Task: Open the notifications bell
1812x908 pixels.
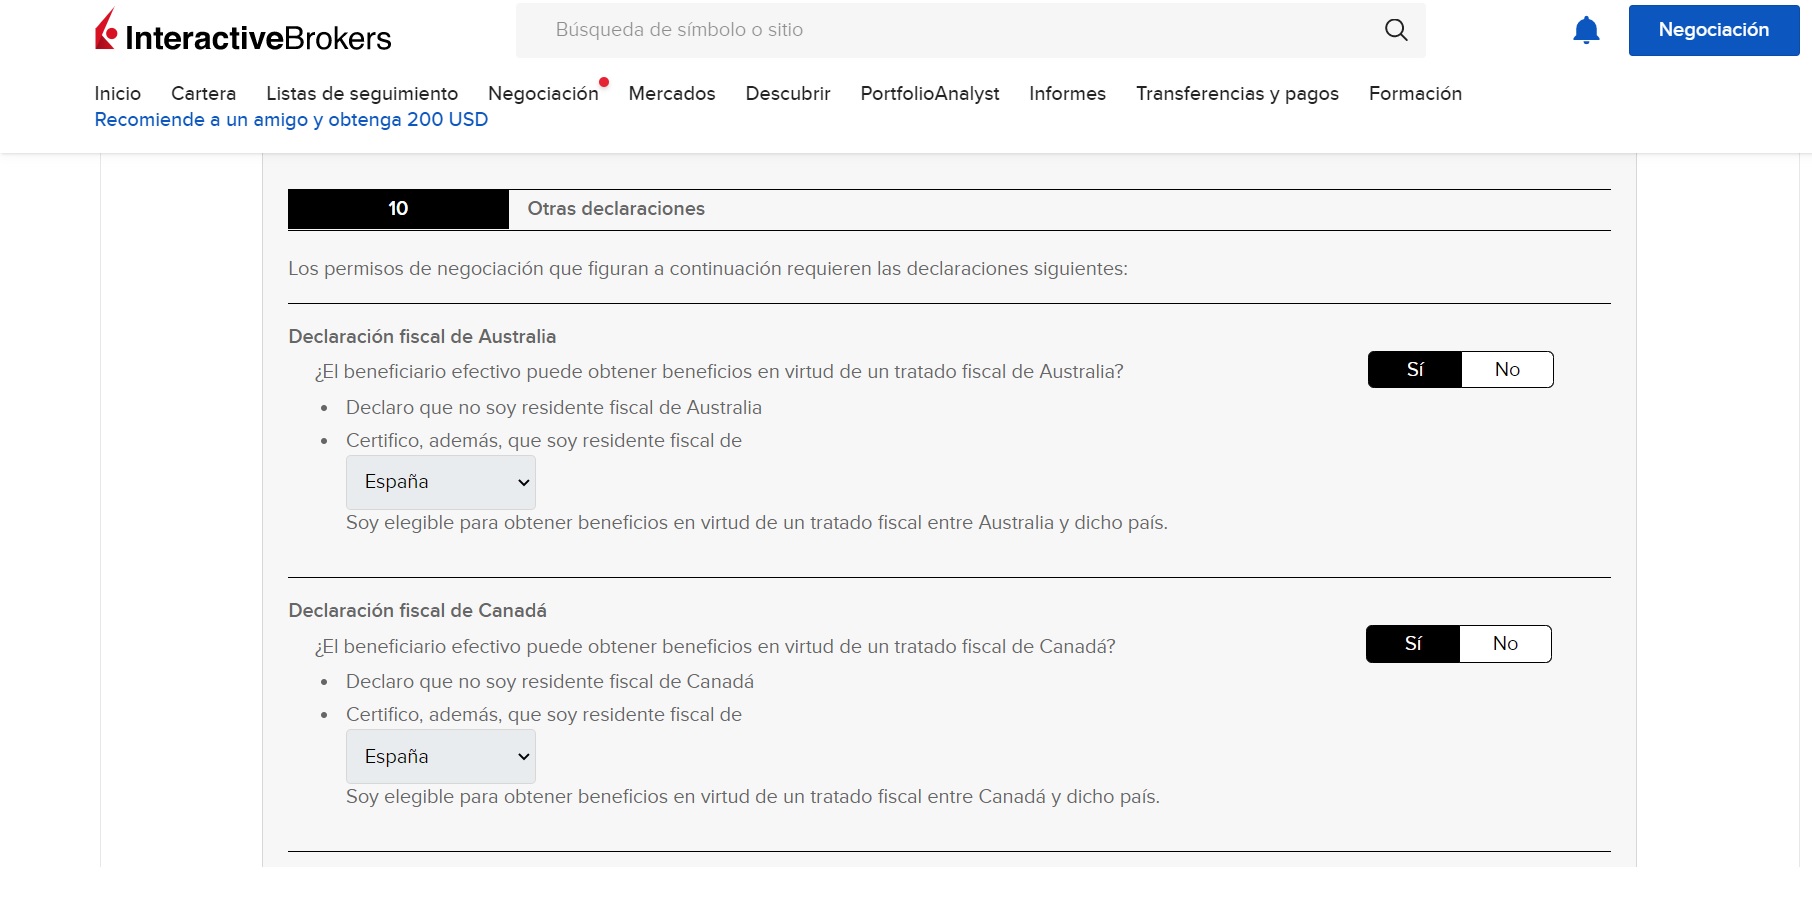Action: pos(1586,30)
